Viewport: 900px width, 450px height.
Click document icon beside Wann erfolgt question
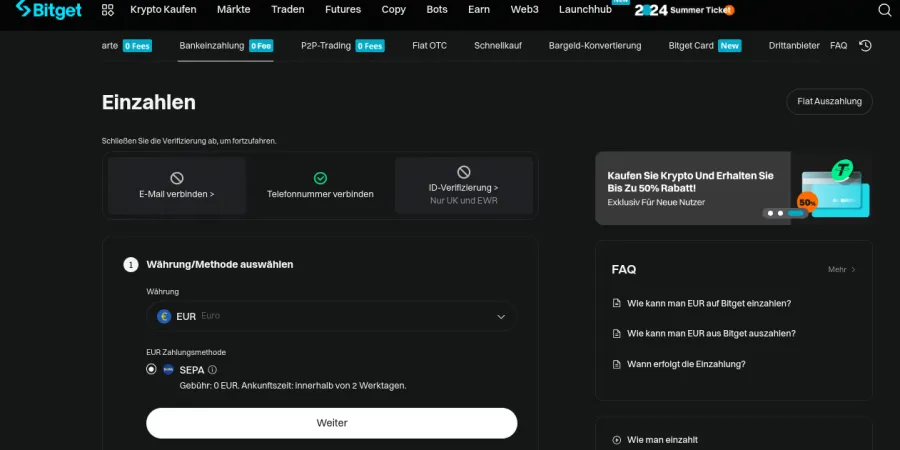(616, 364)
